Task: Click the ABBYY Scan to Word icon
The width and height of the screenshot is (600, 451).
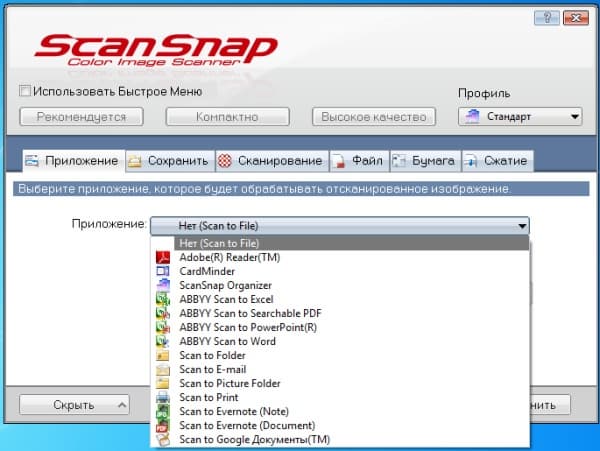Action: pos(163,341)
